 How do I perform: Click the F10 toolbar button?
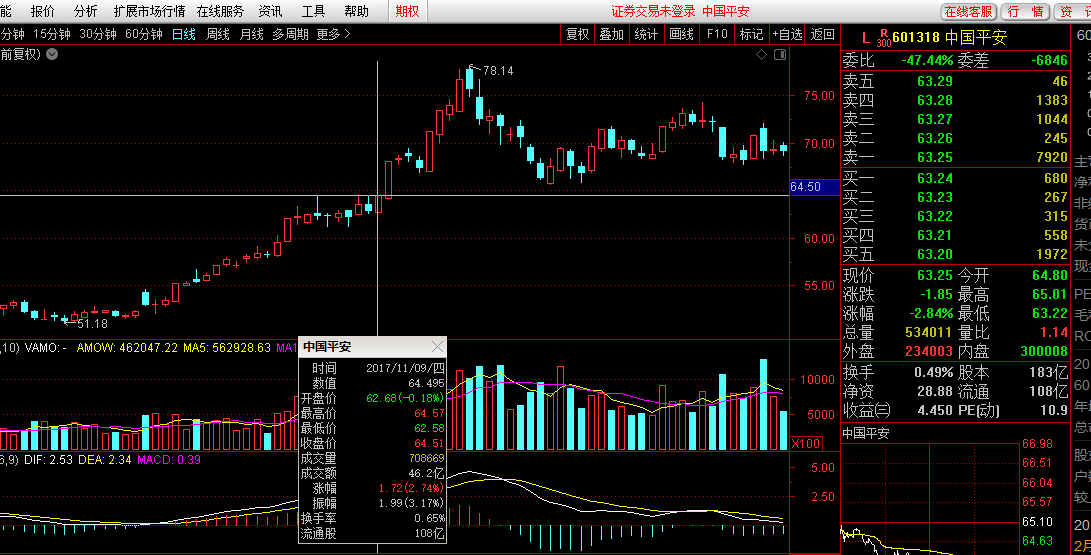717,34
